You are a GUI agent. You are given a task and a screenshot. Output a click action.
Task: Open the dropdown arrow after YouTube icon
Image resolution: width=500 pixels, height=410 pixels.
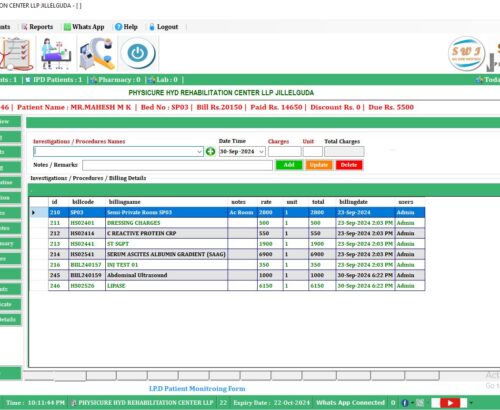[471, 403]
